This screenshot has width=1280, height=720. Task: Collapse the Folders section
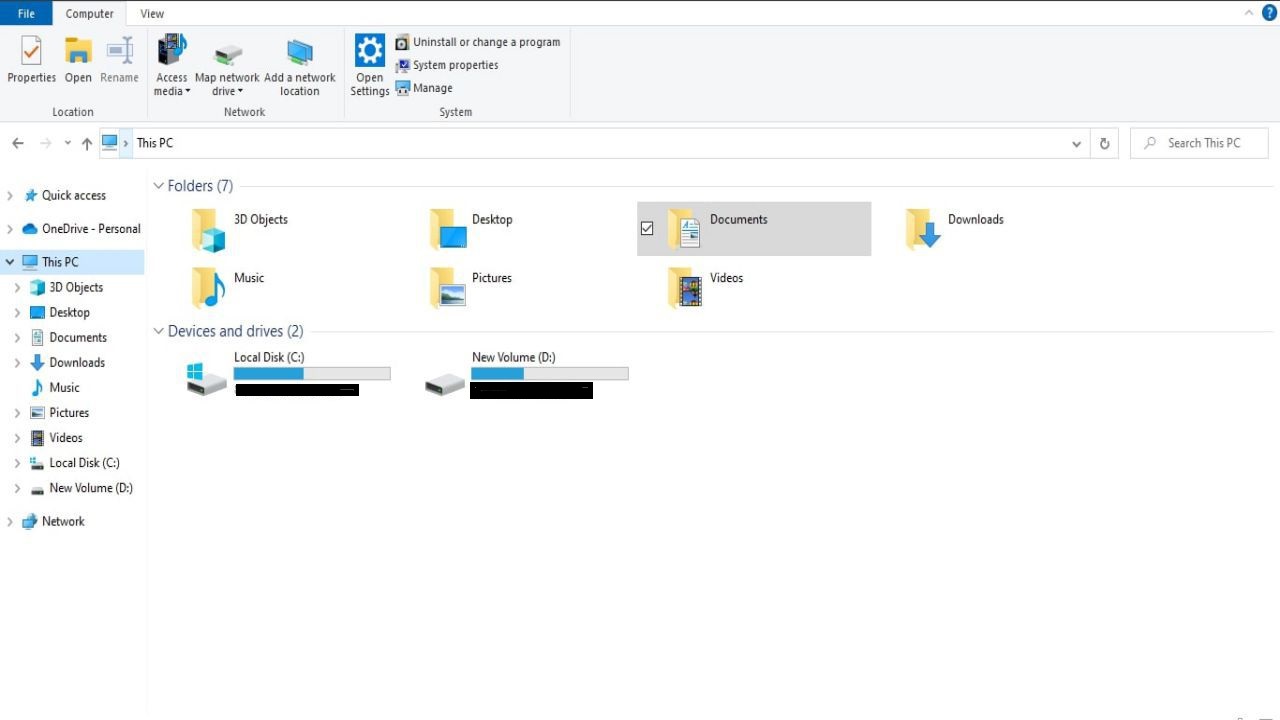(x=158, y=185)
